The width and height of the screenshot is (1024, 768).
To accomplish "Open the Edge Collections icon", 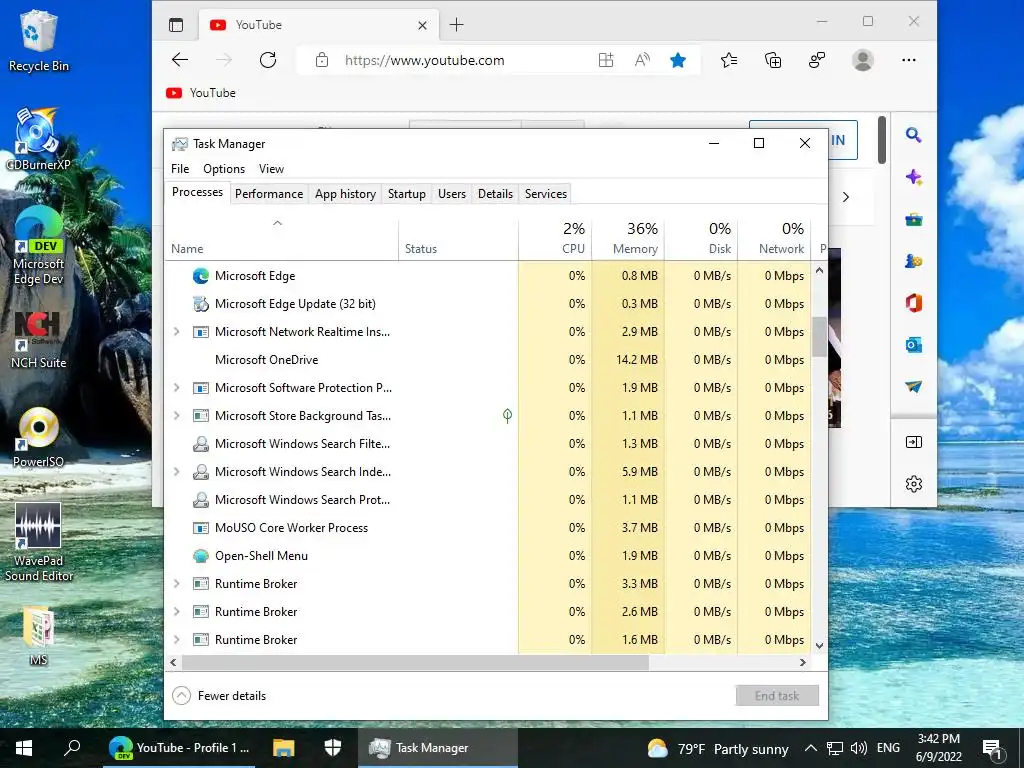I will (773, 60).
